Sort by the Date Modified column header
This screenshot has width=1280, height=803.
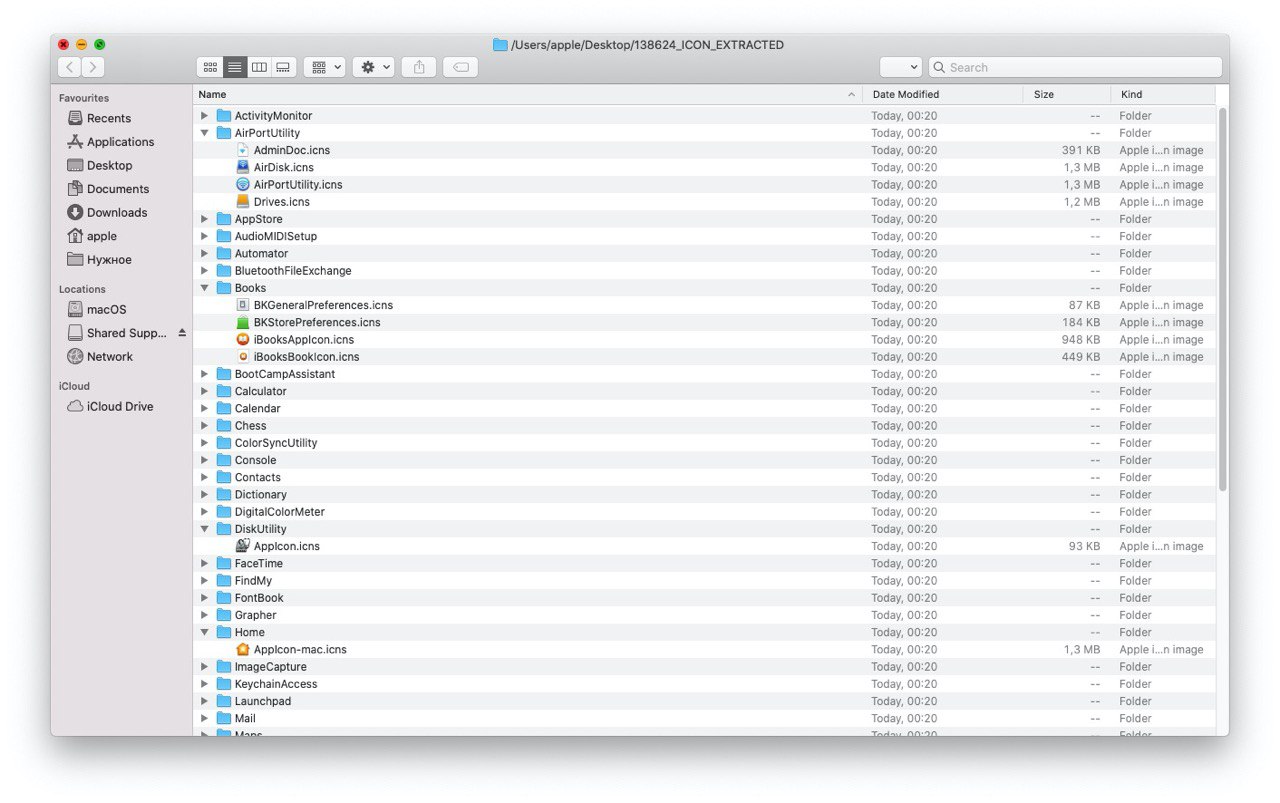point(944,94)
